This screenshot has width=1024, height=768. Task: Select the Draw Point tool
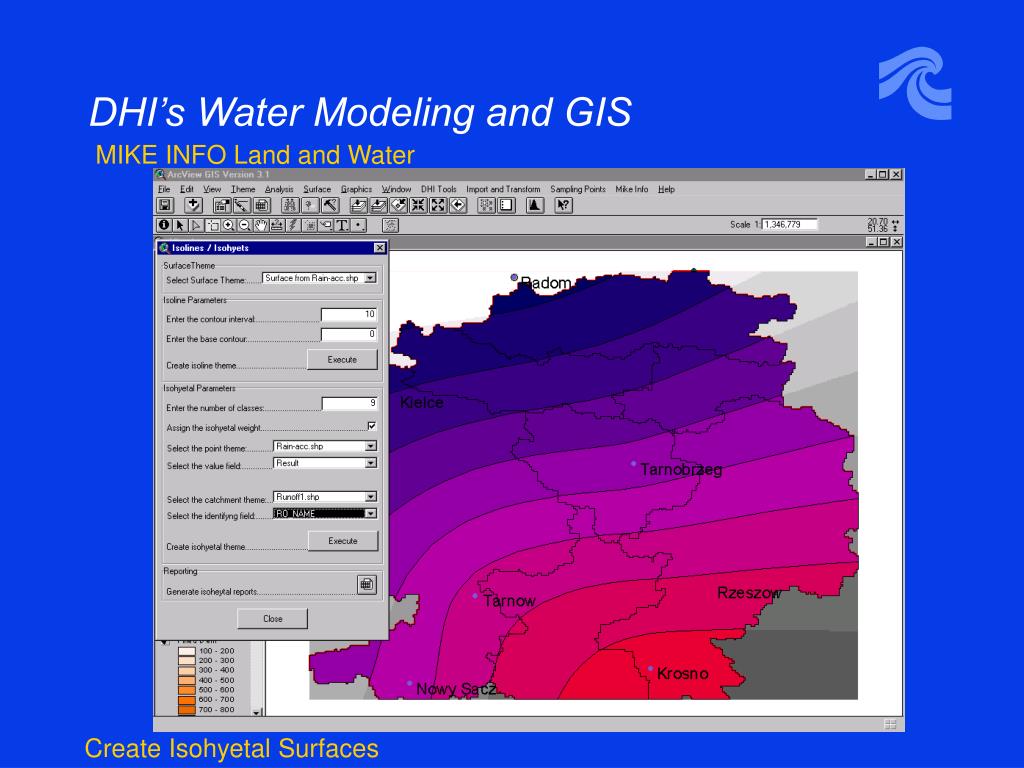tap(358, 225)
